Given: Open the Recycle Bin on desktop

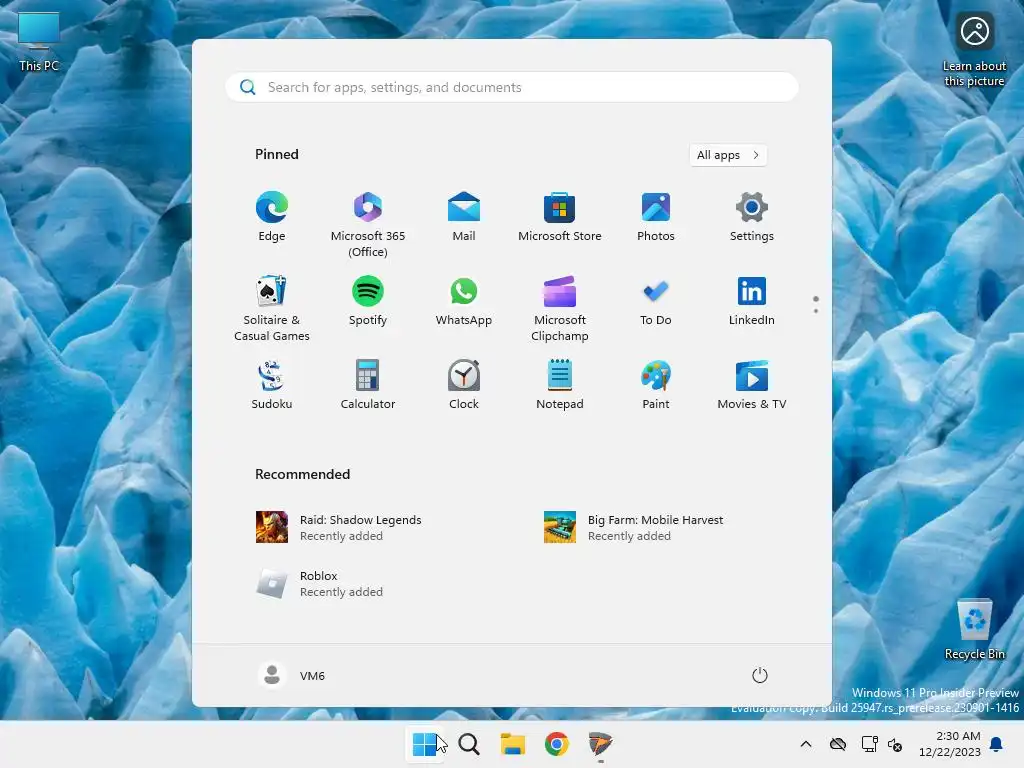Looking at the screenshot, I should 974,629.
